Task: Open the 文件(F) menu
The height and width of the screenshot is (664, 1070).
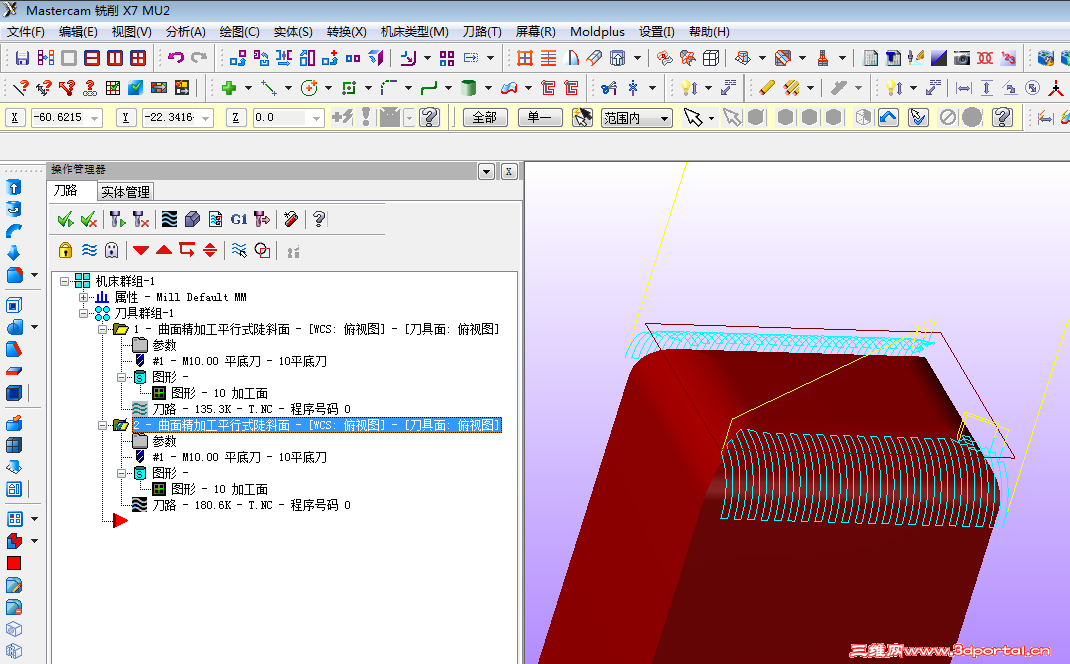Action: [x=25, y=31]
